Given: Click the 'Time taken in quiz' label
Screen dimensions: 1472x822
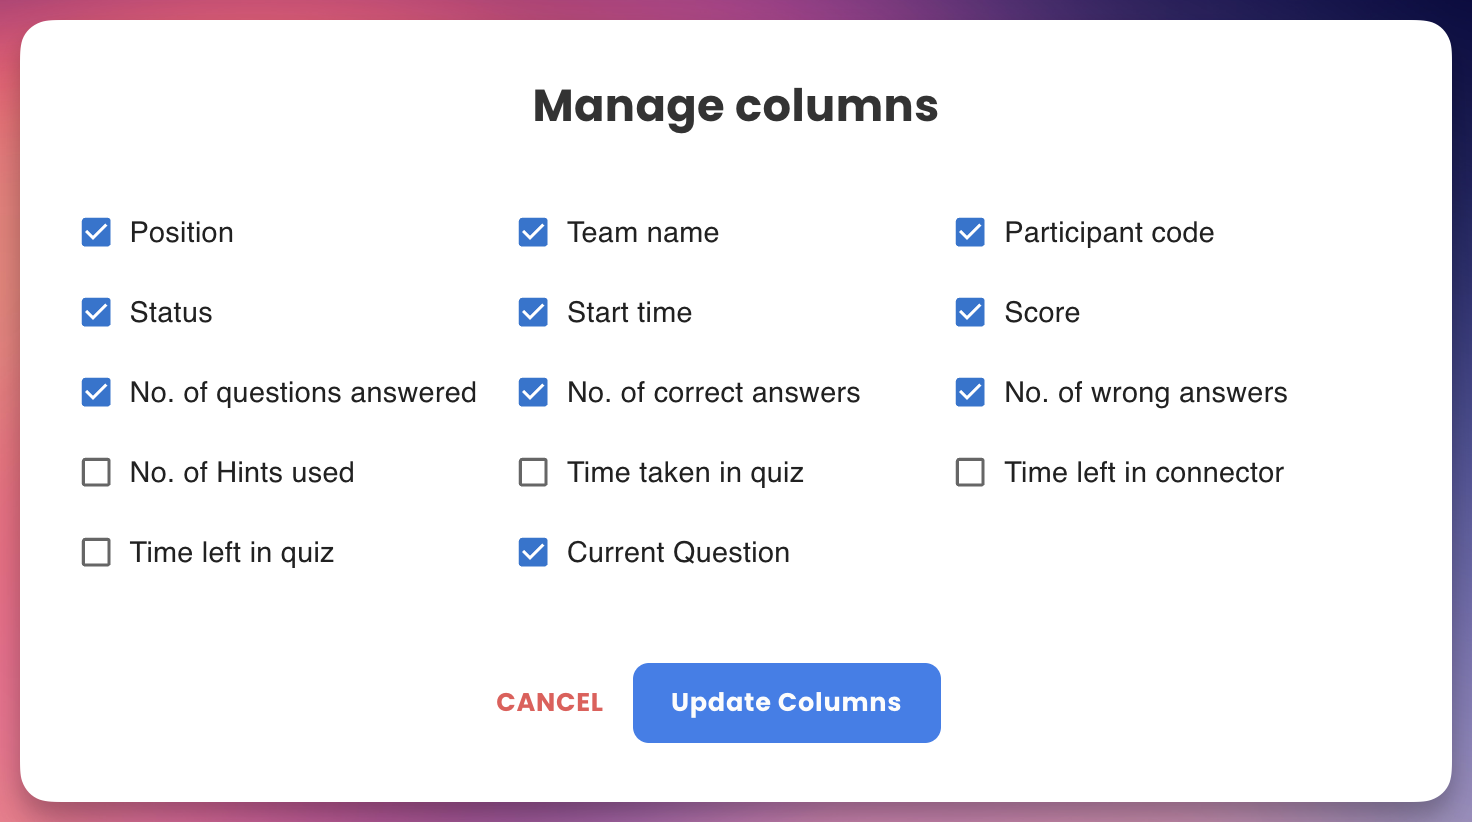Looking at the screenshot, I should pos(685,472).
